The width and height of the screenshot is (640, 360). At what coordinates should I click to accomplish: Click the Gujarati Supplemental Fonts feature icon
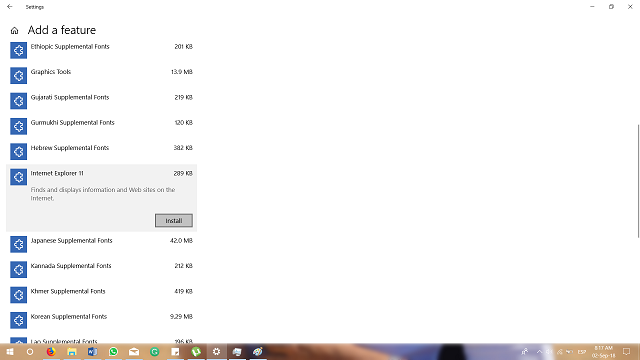point(18,101)
